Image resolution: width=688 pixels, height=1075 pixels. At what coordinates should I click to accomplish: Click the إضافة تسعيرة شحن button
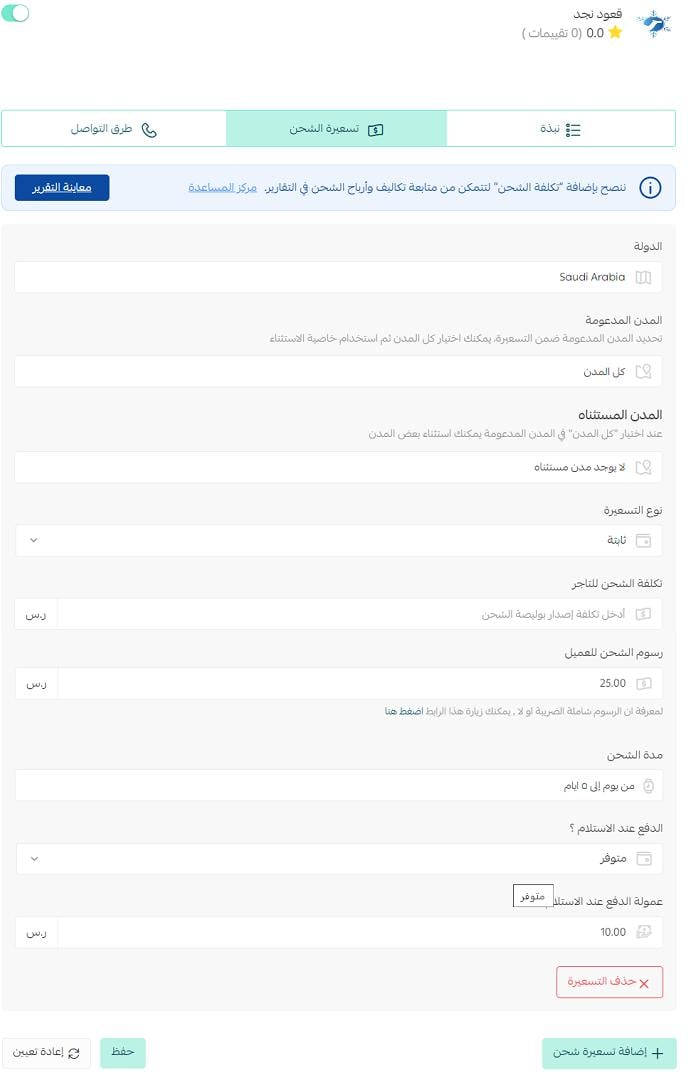pyautogui.click(x=609, y=1052)
